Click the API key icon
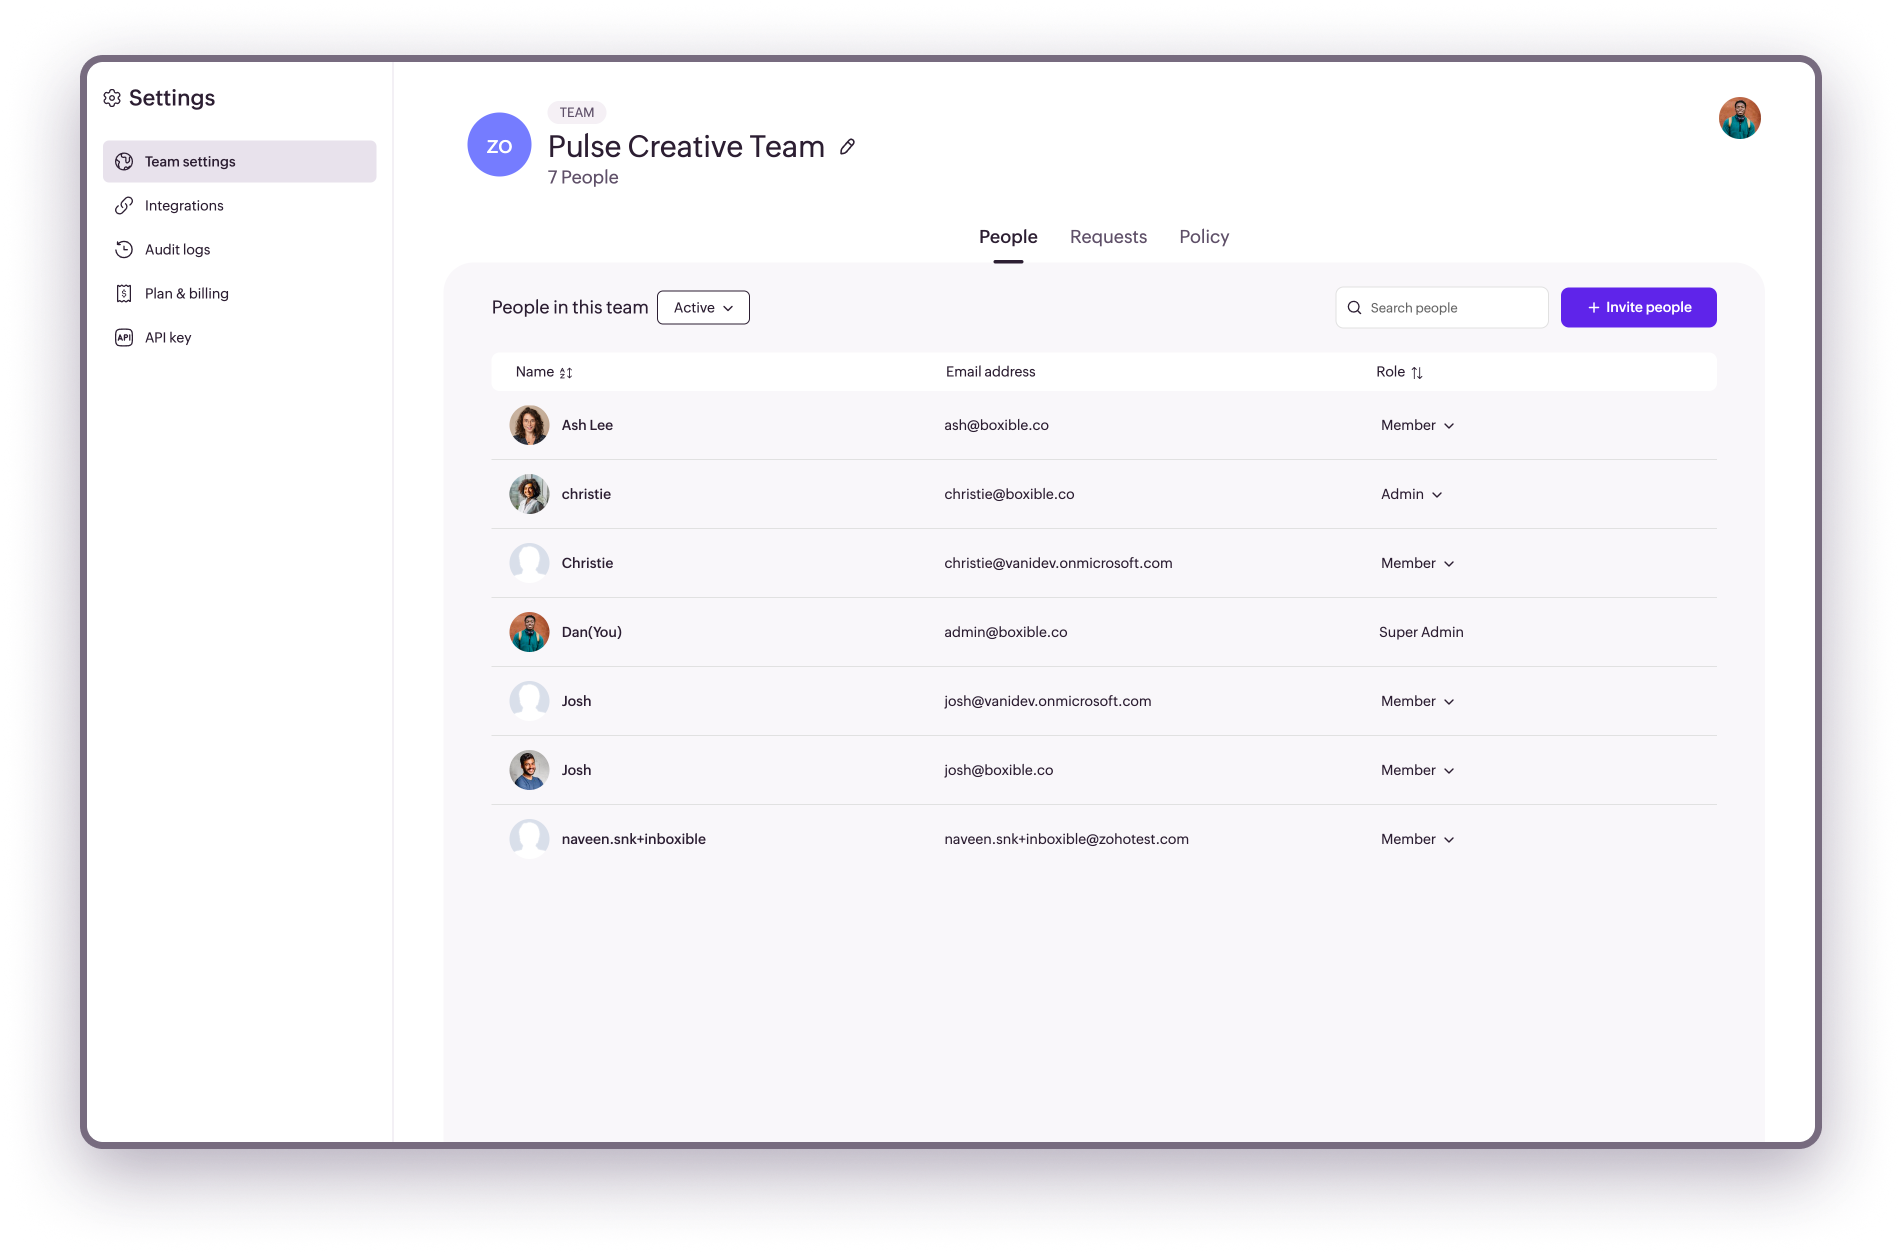 (124, 337)
